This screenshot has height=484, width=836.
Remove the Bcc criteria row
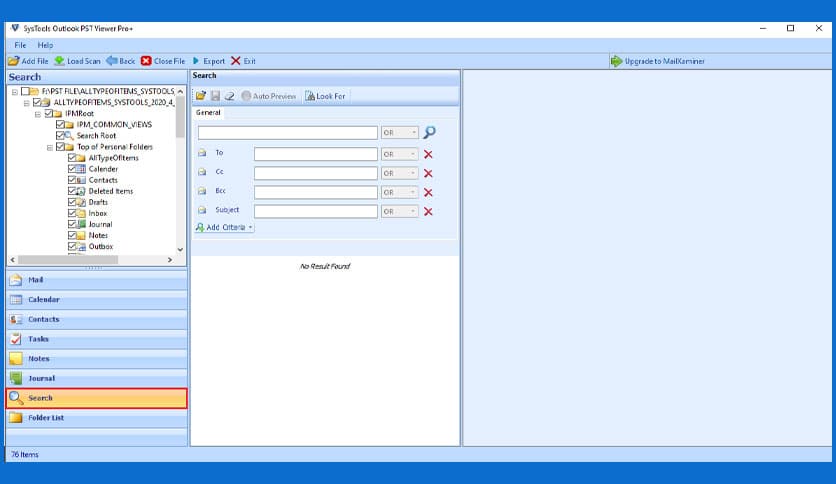click(x=428, y=192)
